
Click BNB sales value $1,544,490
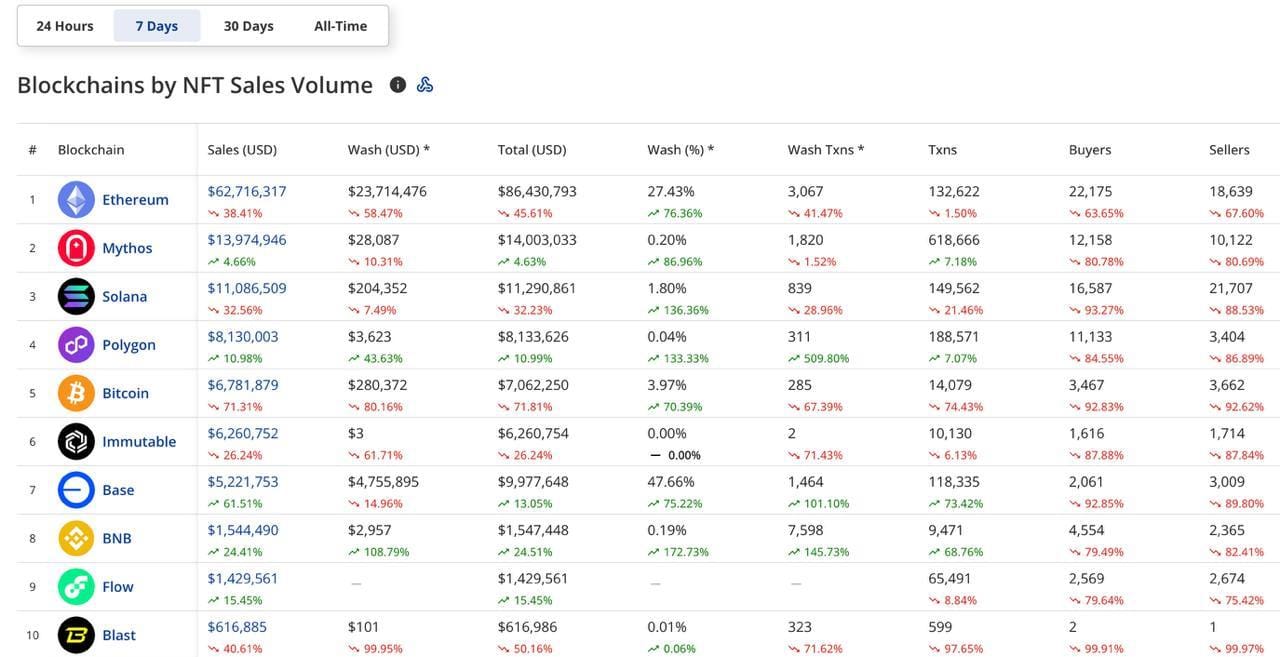point(243,530)
